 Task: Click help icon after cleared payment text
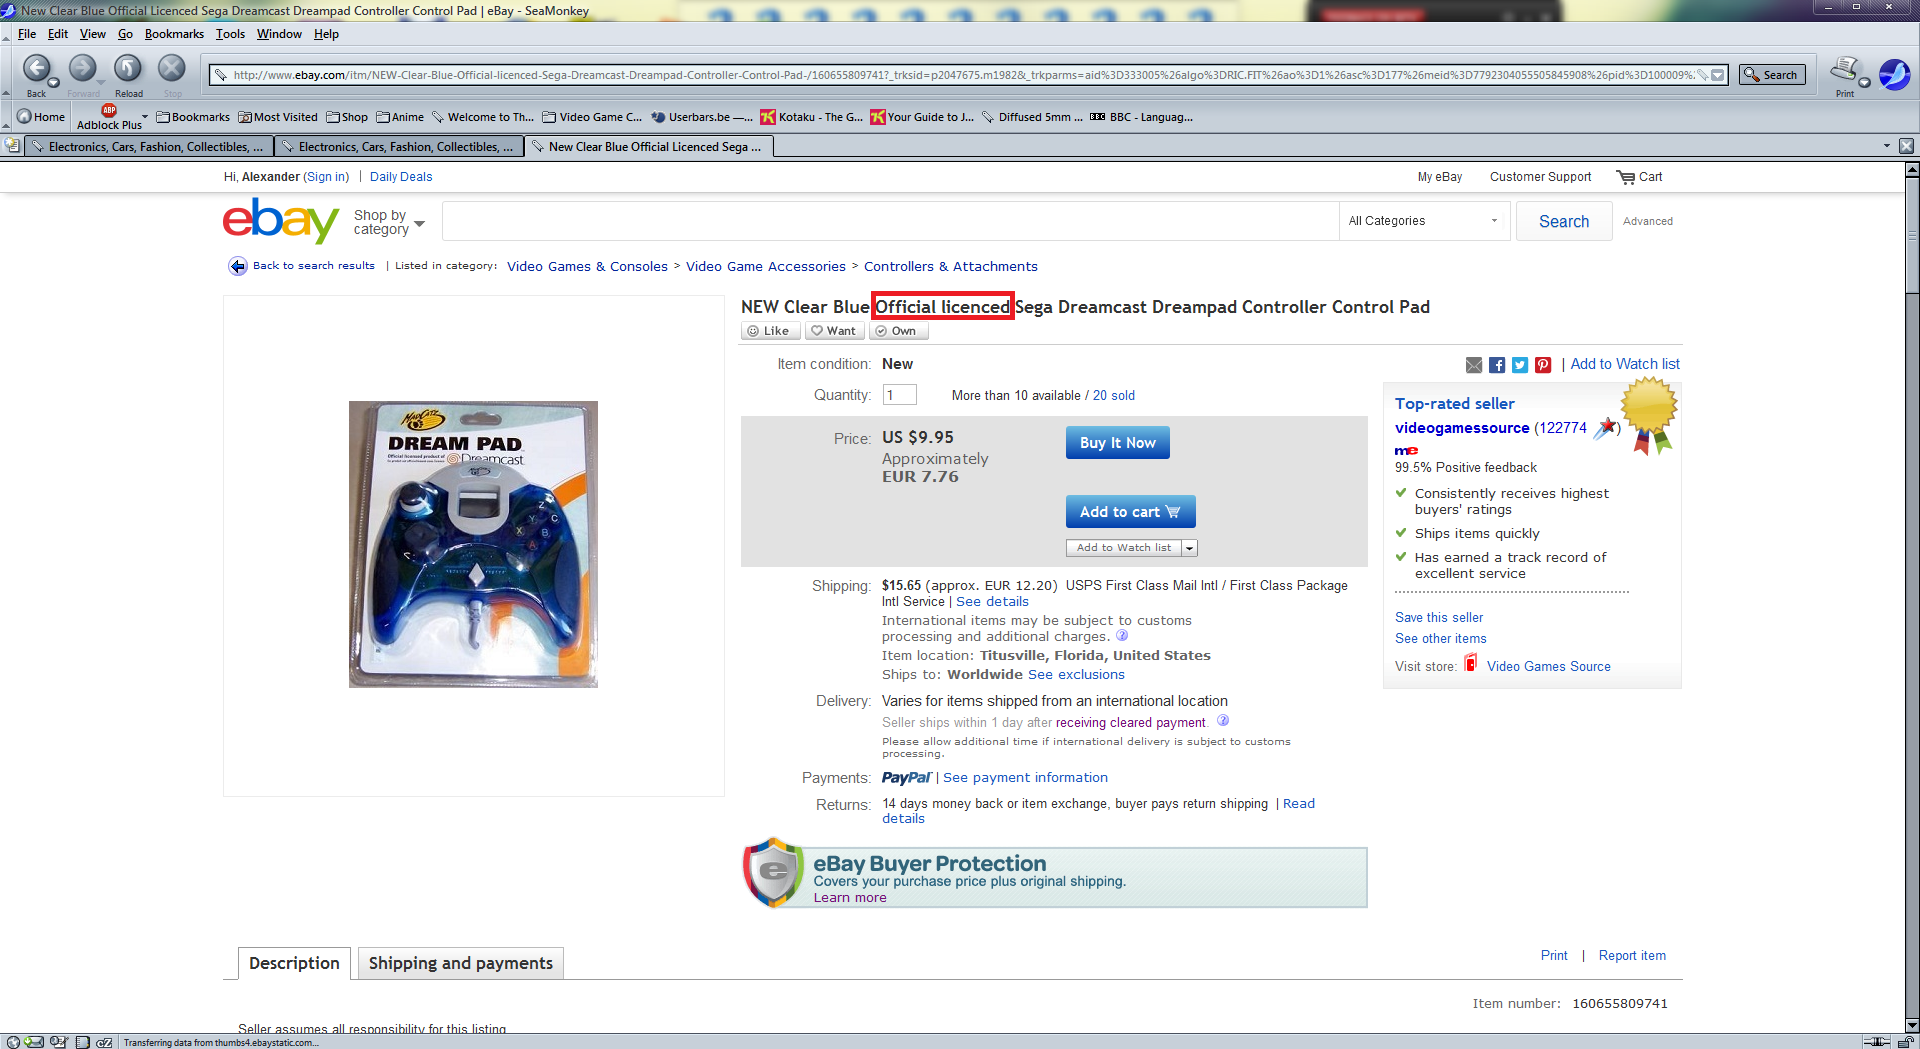point(1223,720)
